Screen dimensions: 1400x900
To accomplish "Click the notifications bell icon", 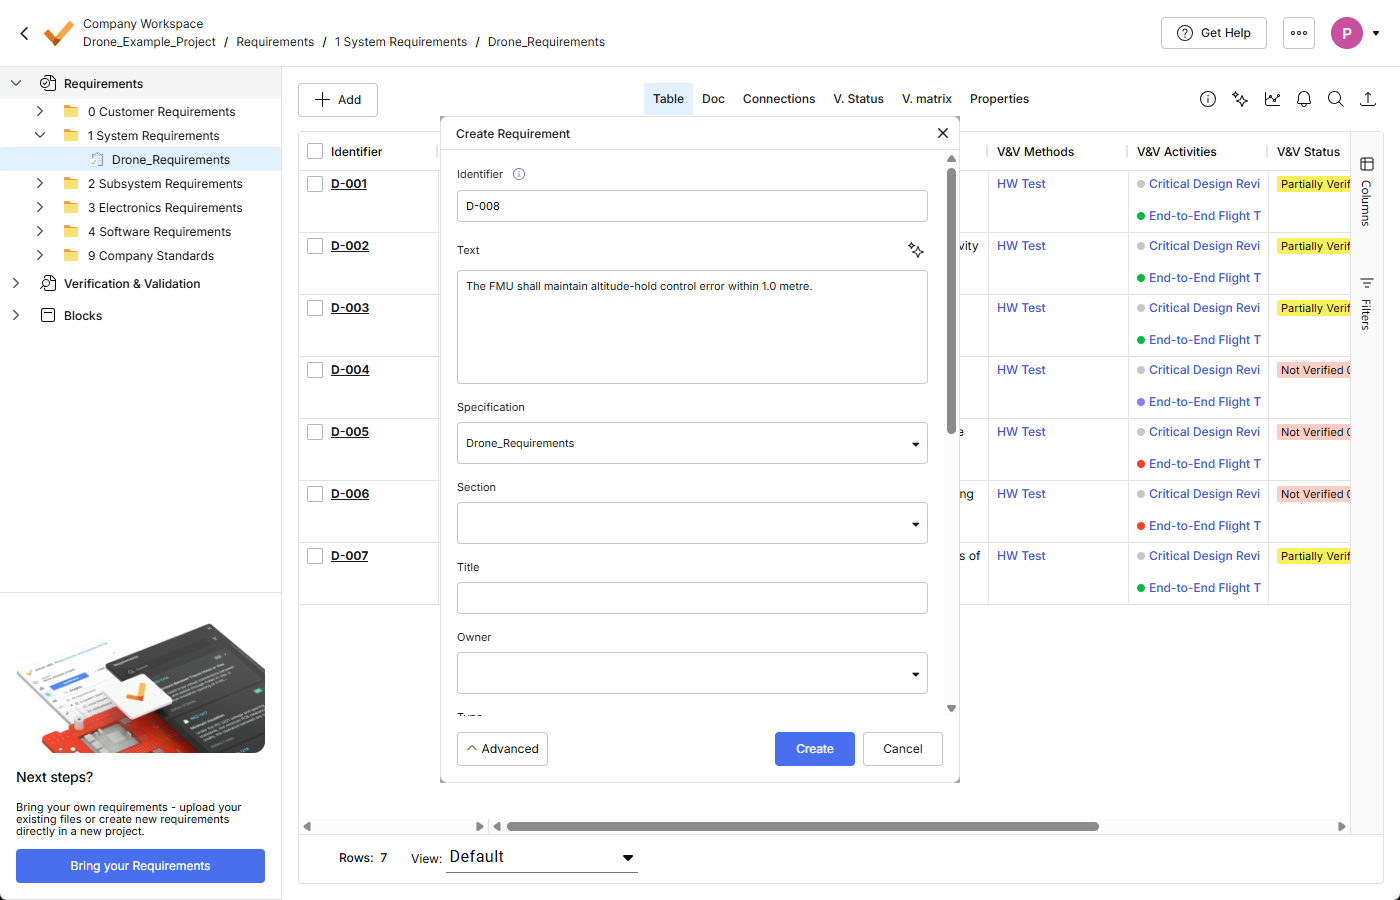I will tap(1304, 99).
